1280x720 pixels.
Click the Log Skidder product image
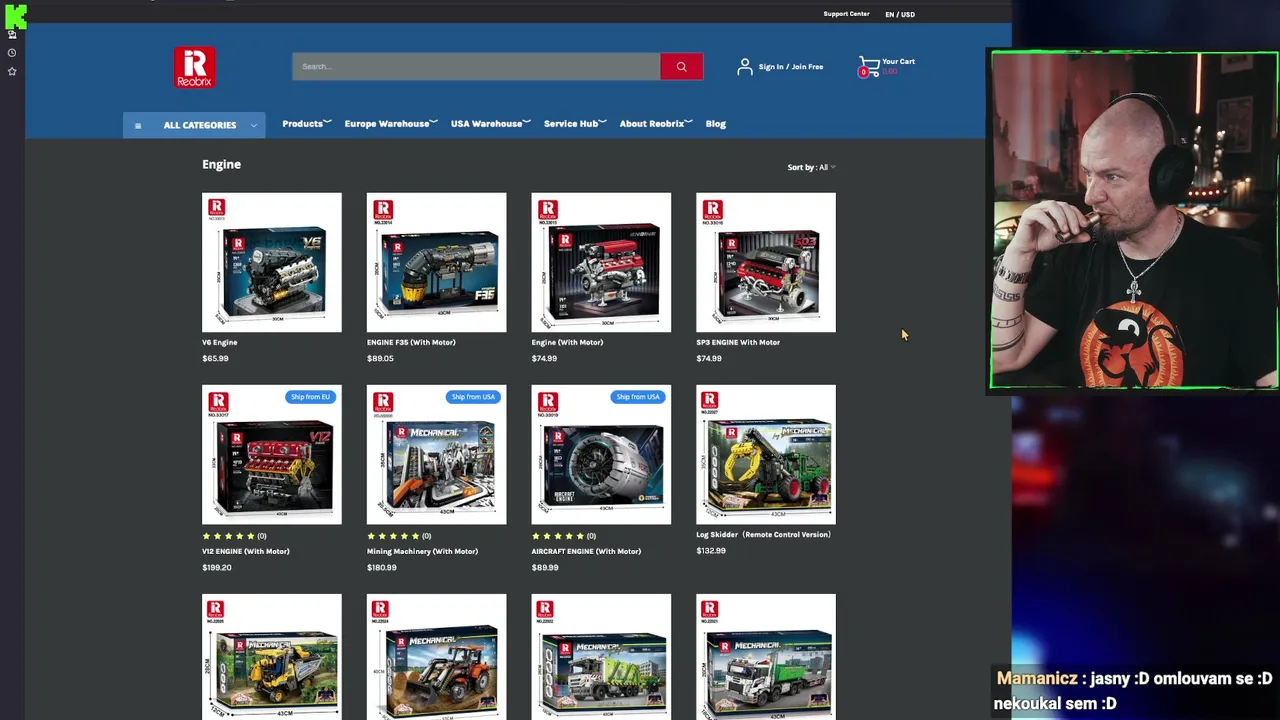click(x=766, y=454)
